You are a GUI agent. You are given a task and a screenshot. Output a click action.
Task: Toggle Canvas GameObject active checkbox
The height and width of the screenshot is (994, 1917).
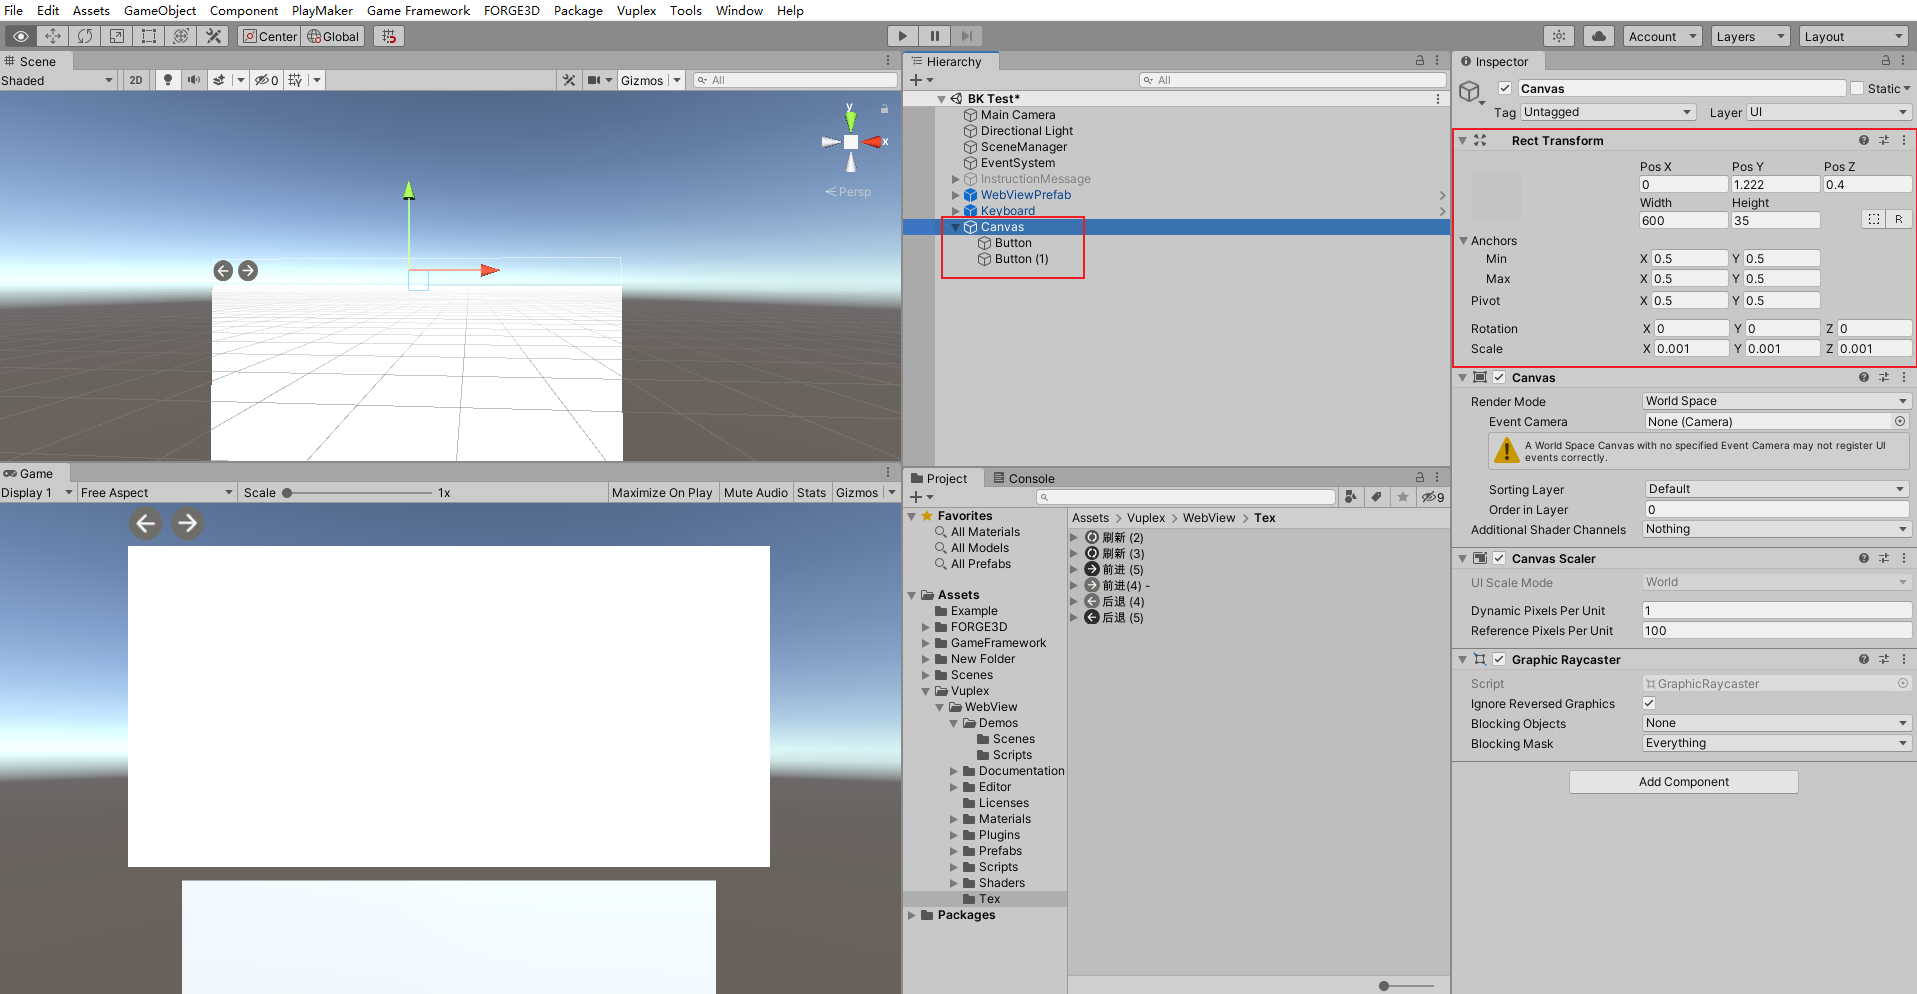(1504, 88)
